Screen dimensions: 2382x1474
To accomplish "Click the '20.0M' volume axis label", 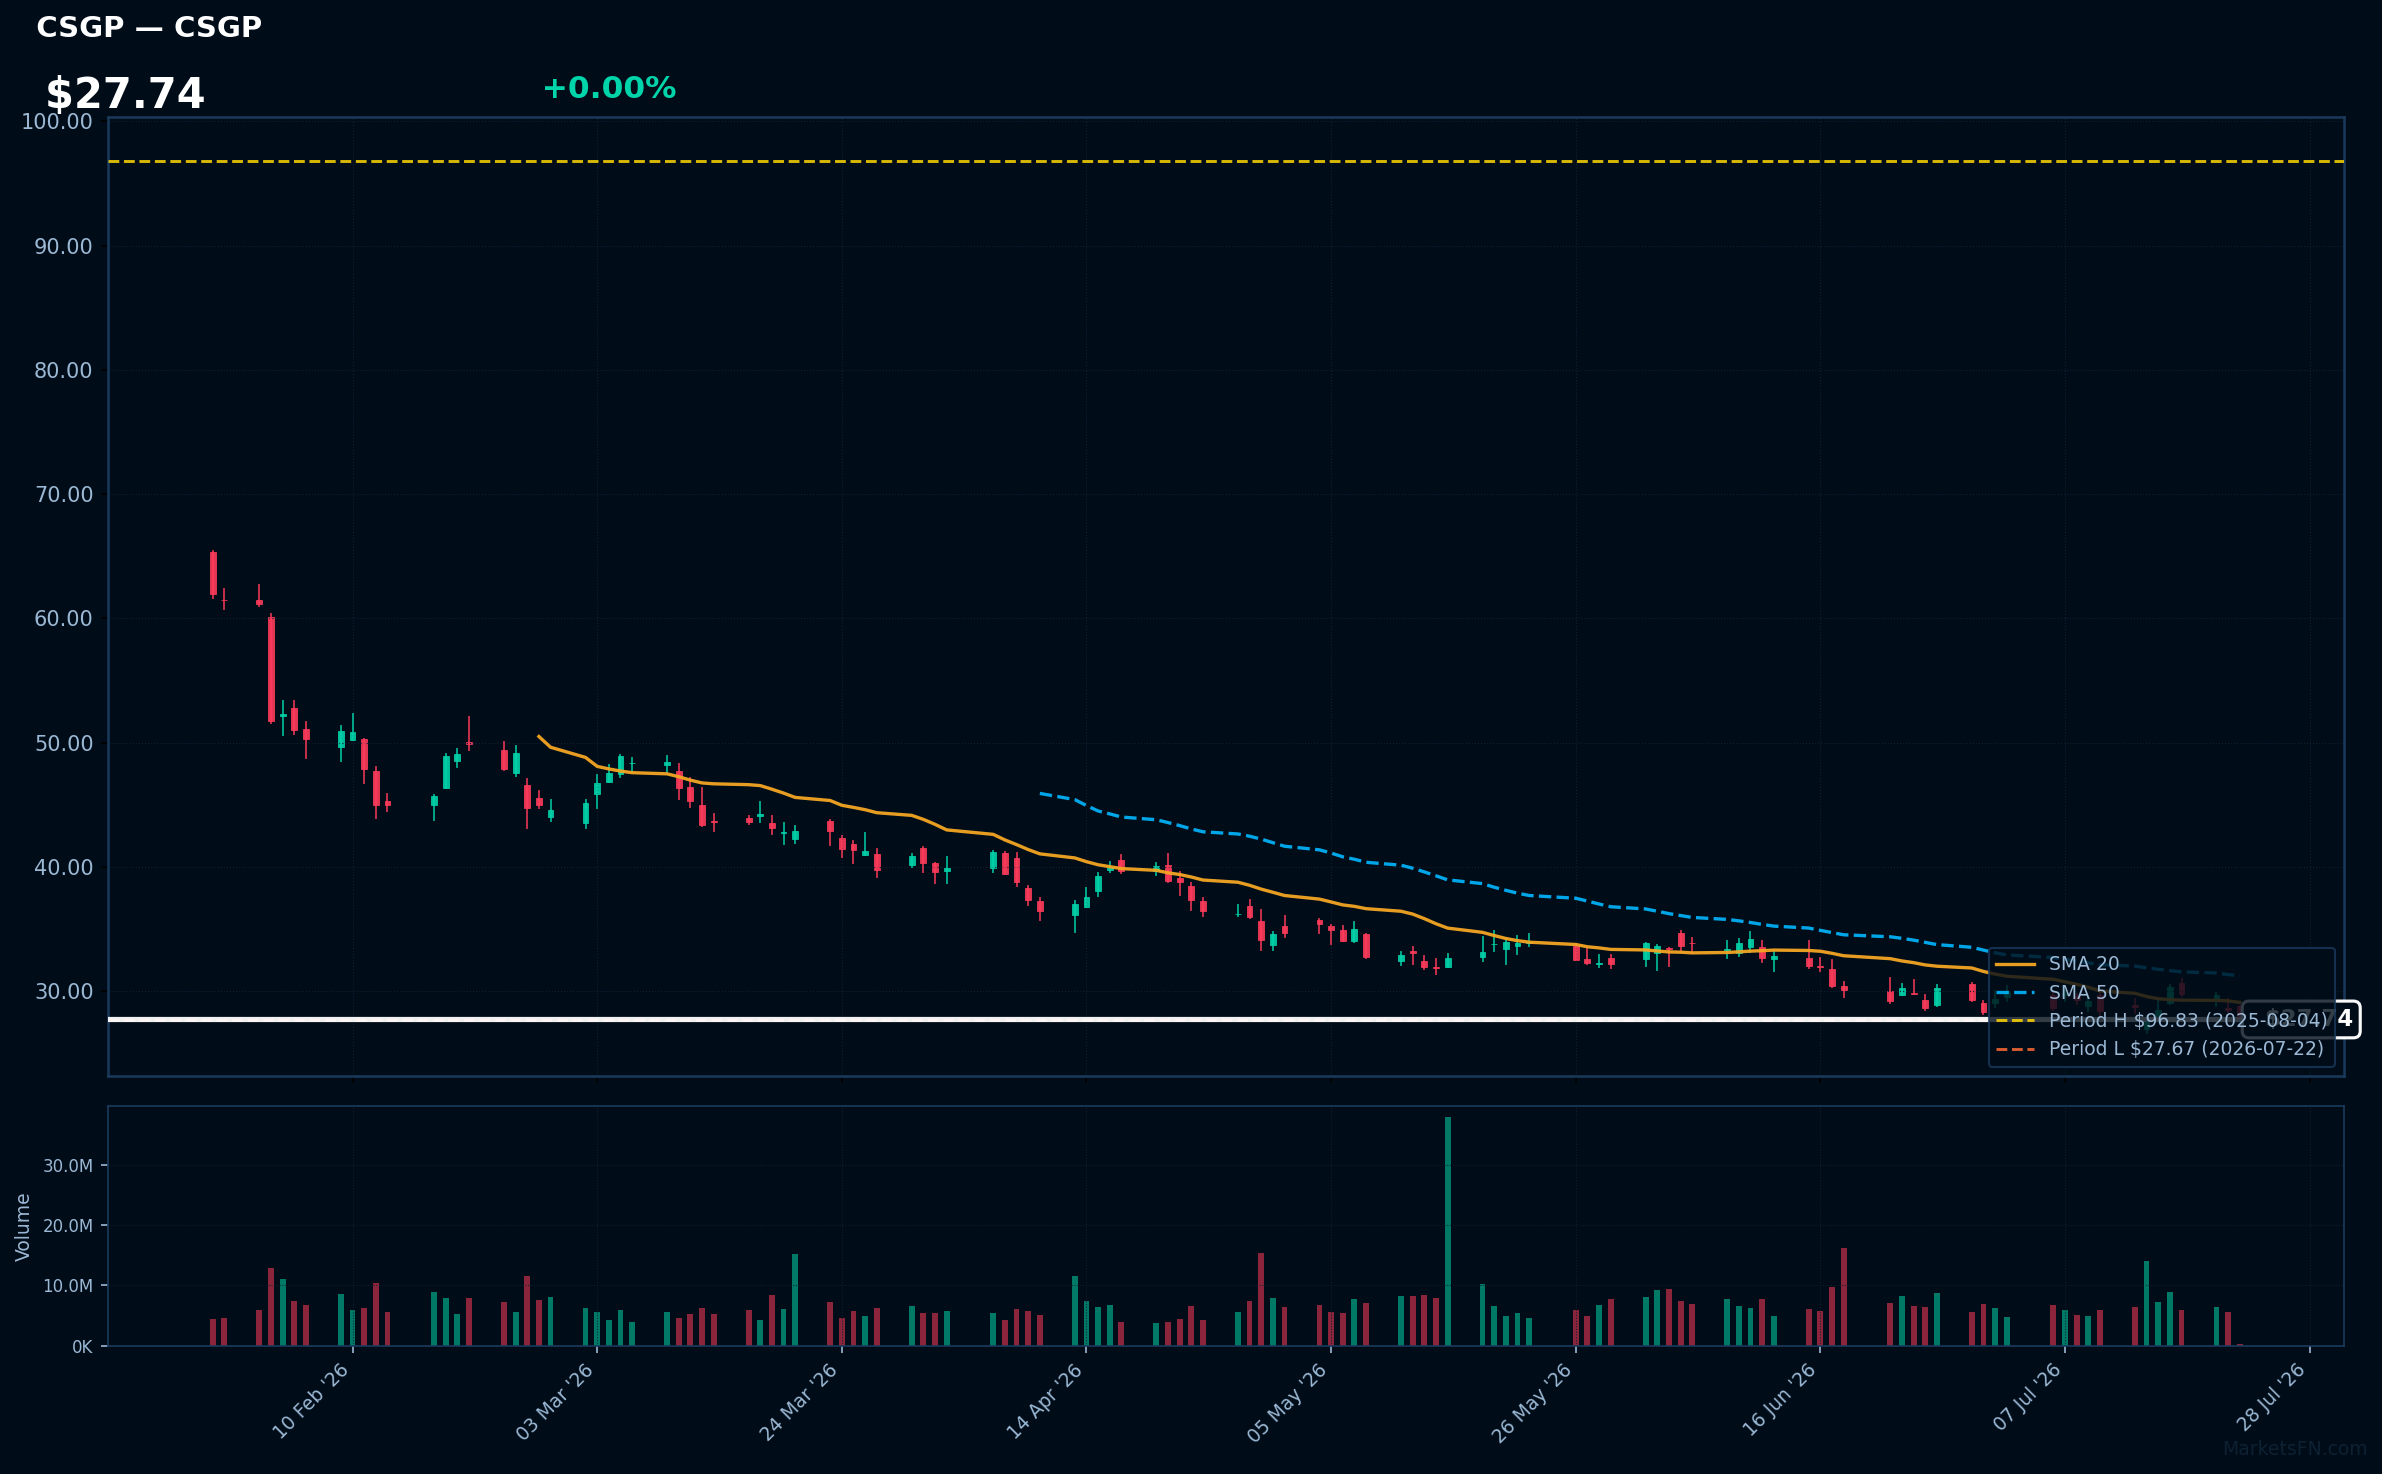I will (x=68, y=1226).
